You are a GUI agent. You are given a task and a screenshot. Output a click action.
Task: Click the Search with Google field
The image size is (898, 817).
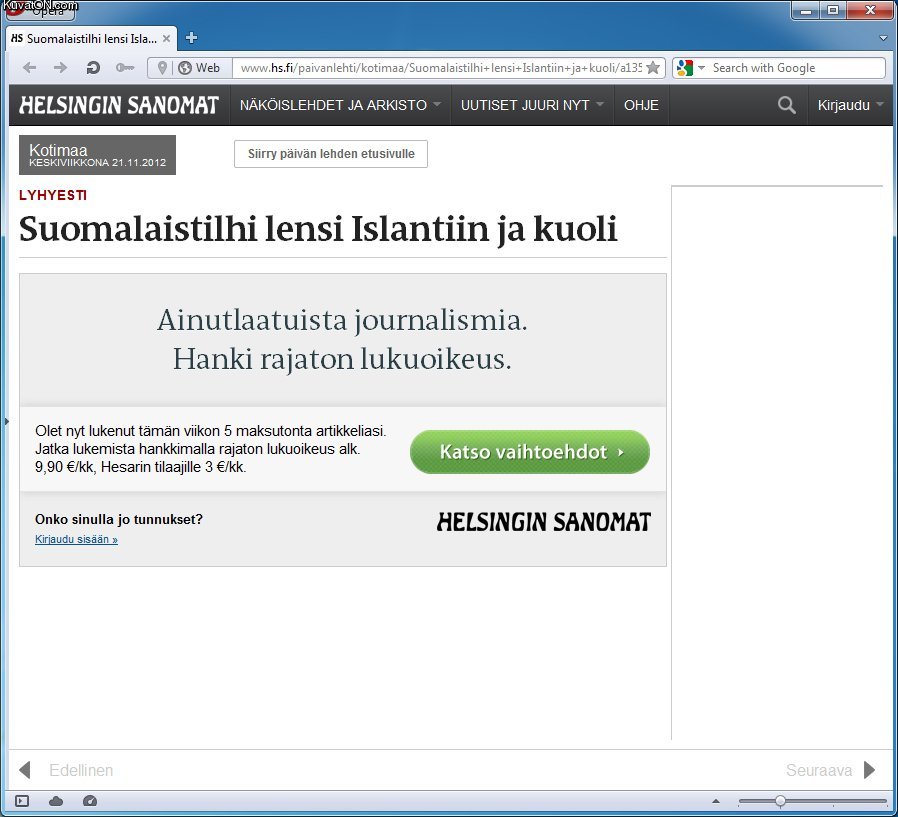tap(795, 68)
